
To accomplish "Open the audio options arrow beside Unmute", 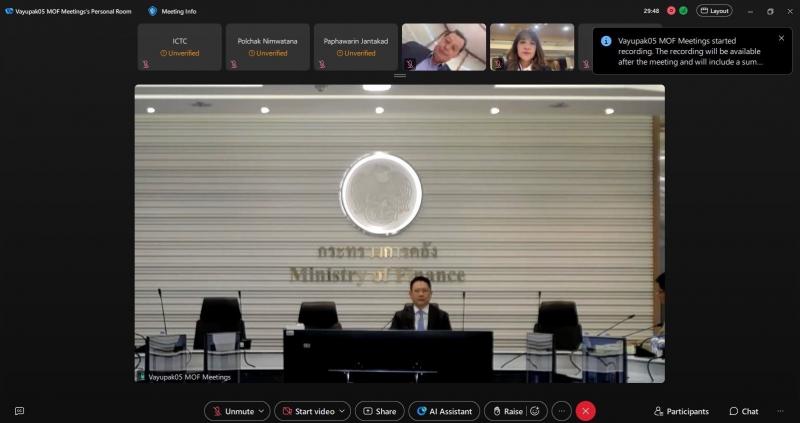I will click(x=262, y=411).
